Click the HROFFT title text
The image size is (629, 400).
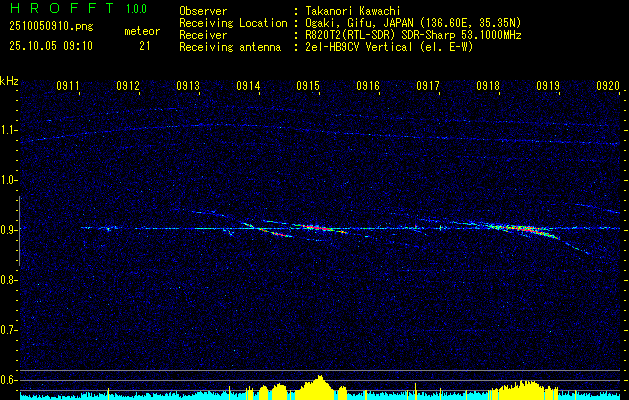(x=62, y=8)
